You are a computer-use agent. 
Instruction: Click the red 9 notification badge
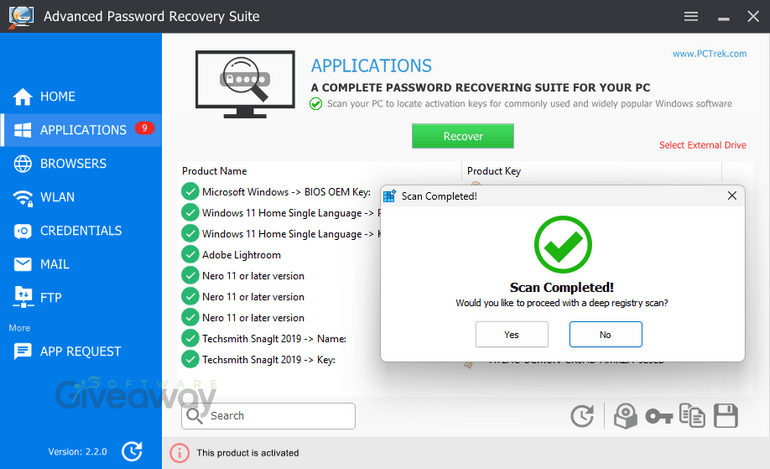coord(144,128)
